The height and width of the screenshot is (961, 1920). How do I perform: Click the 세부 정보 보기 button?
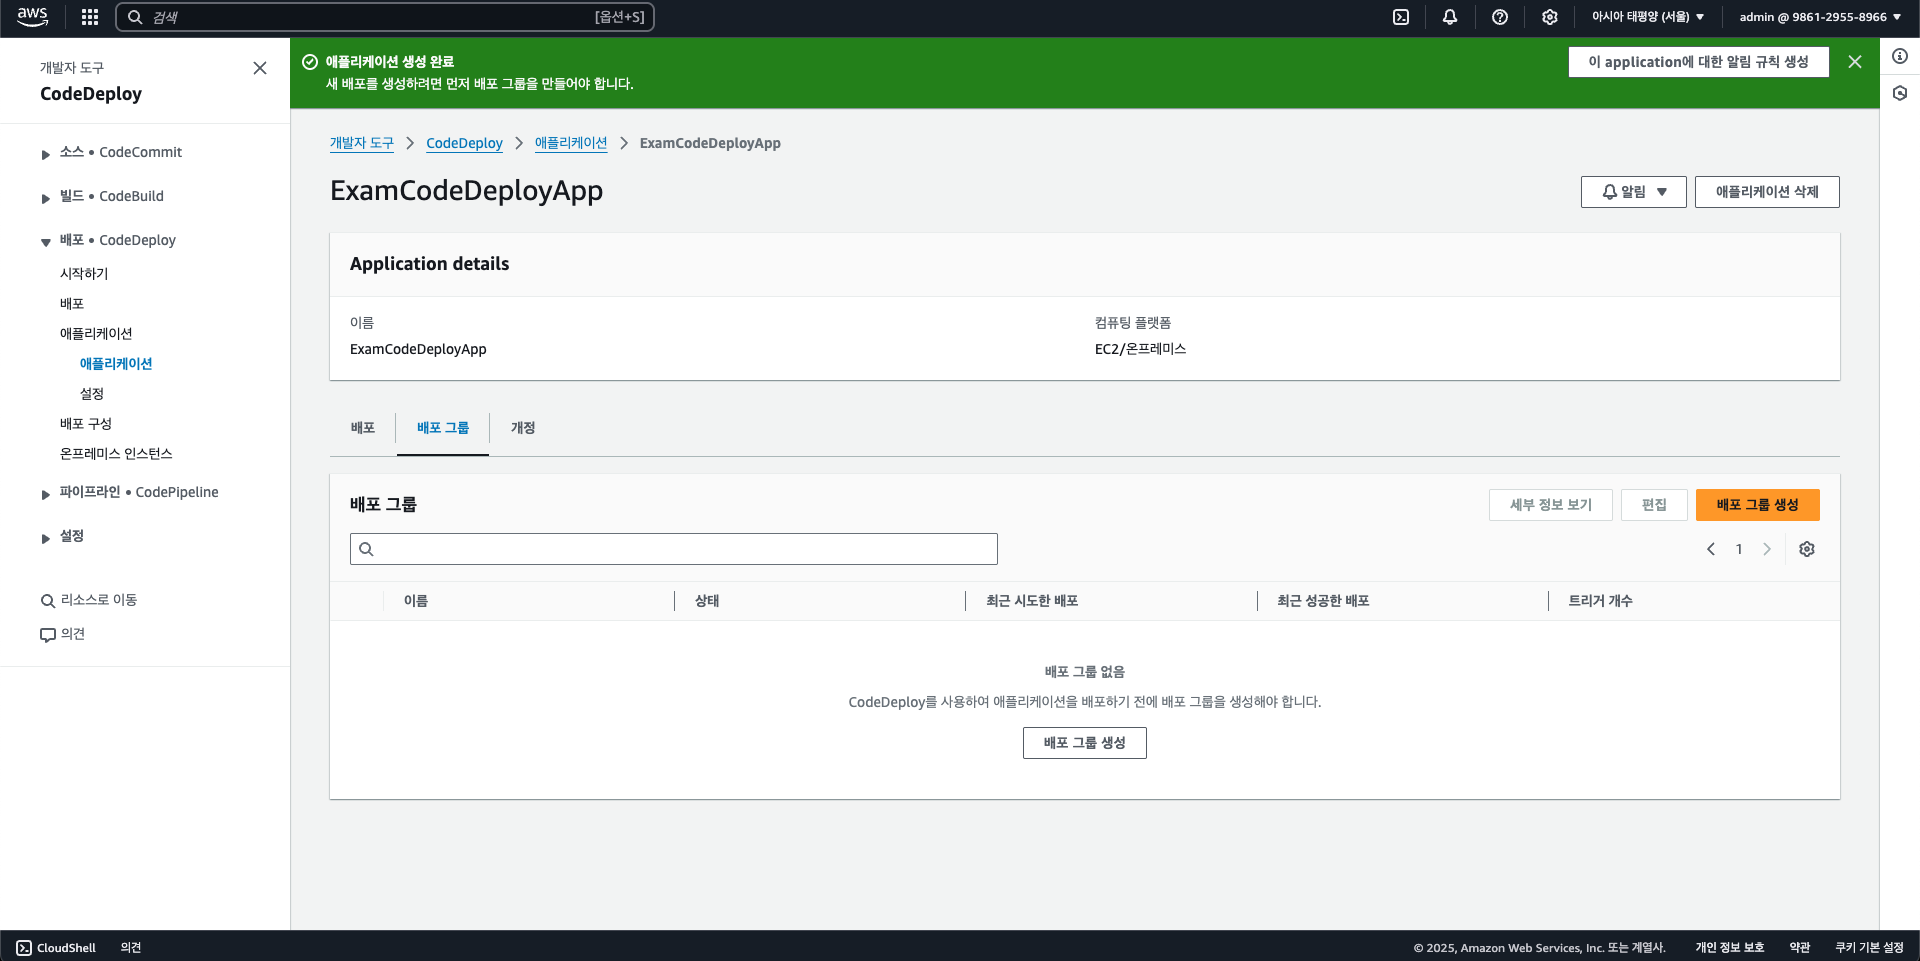pos(1550,505)
